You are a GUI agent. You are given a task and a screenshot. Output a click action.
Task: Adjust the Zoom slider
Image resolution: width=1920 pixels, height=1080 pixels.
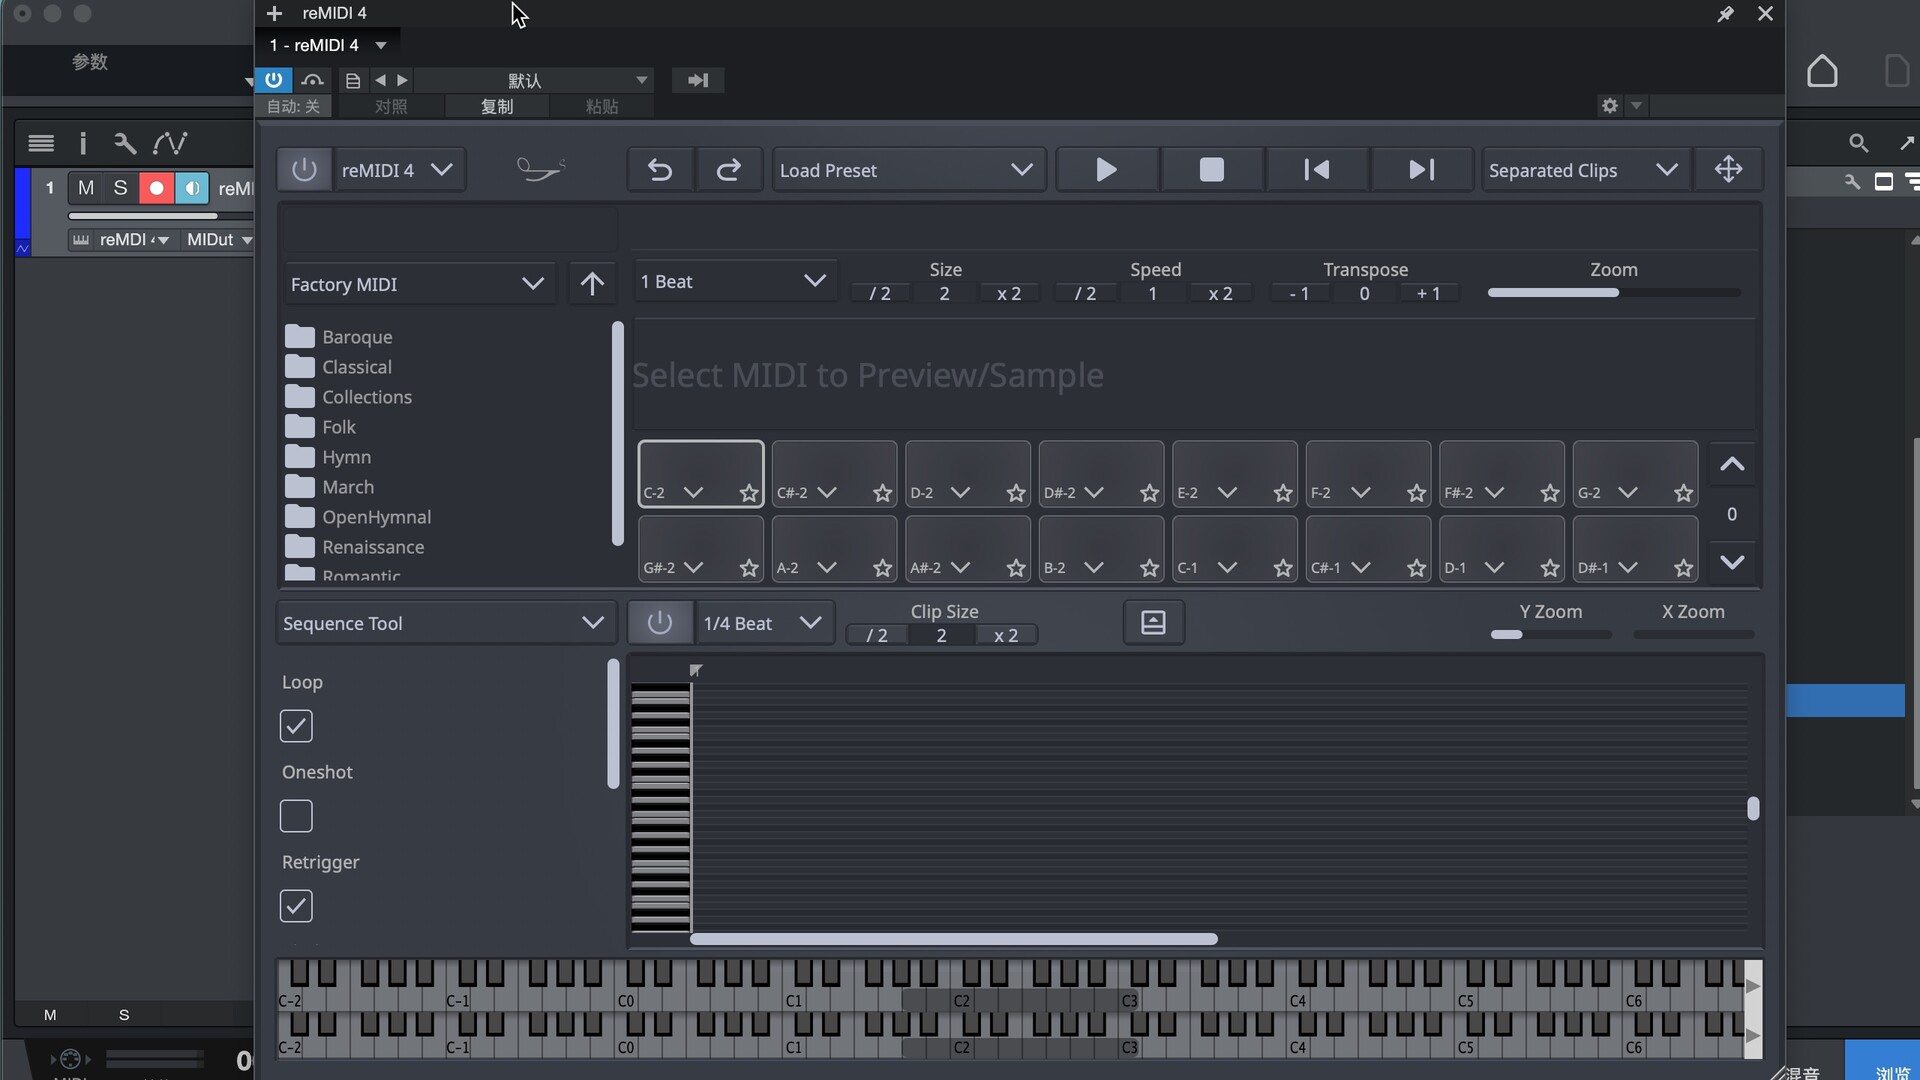point(1614,293)
